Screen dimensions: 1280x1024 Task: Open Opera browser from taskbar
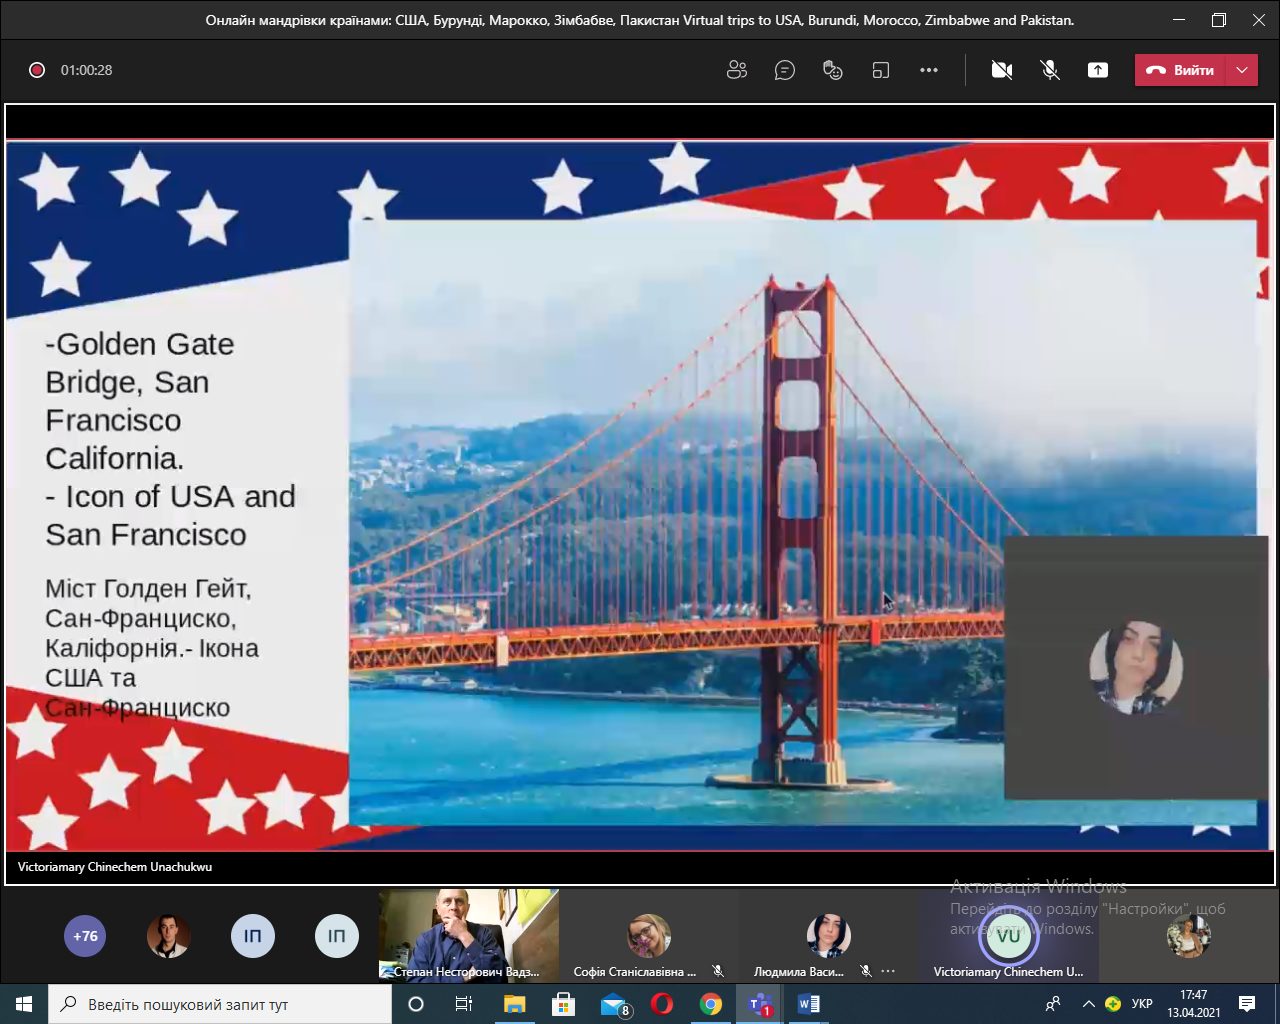(x=662, y=1004)
